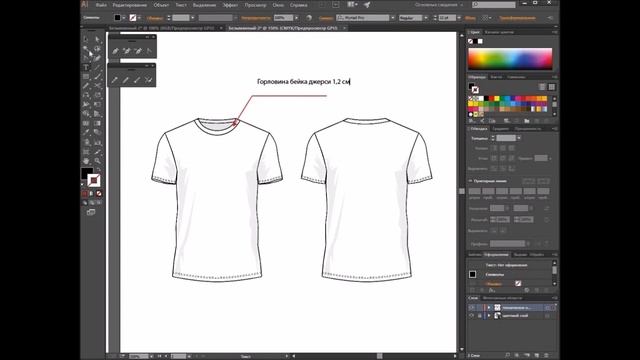The width and height of the screenshot is (640, 360).
Task: Expand the цветовой слой layer
Action: tap(489, 316)
